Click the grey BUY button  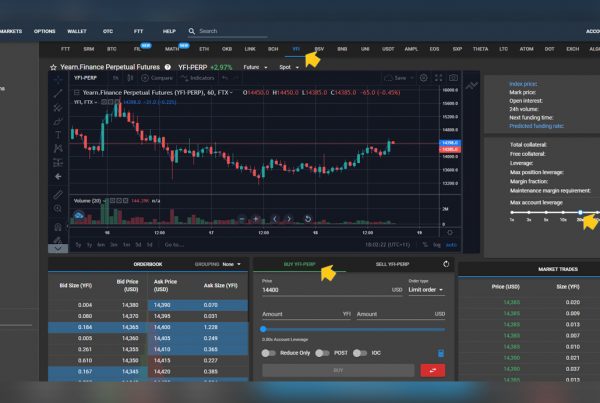[338, 370]
